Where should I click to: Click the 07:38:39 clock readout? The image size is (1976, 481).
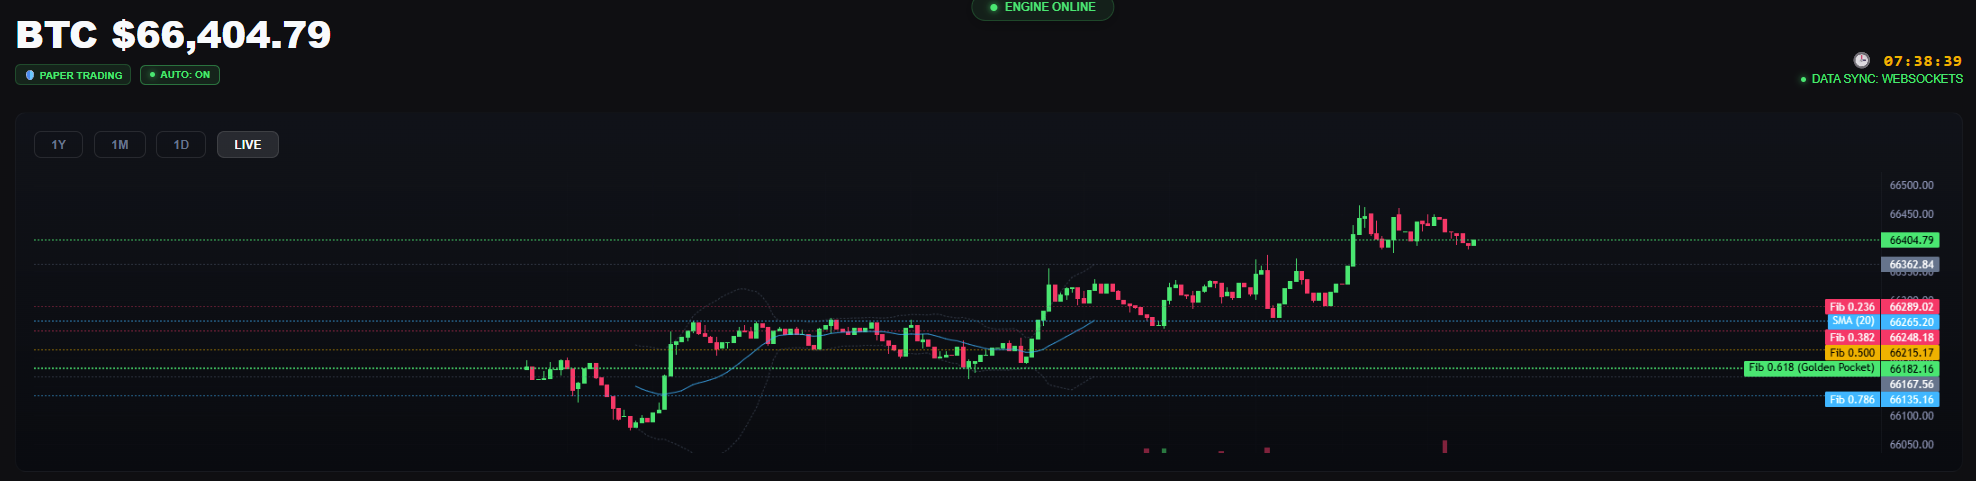click(x=1923, y=61)
